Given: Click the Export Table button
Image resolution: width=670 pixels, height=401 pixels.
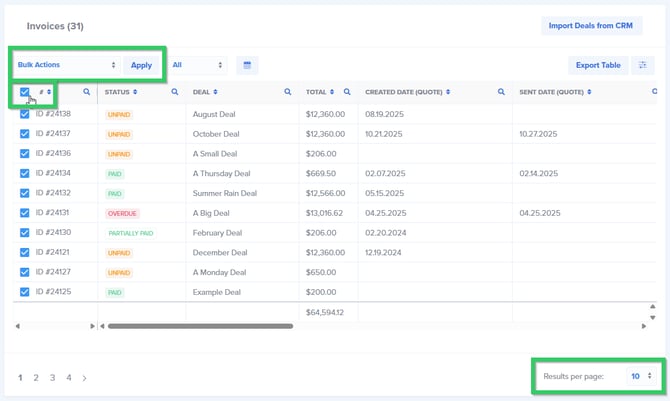Looking at the screenshot, I should click(597, 65).
